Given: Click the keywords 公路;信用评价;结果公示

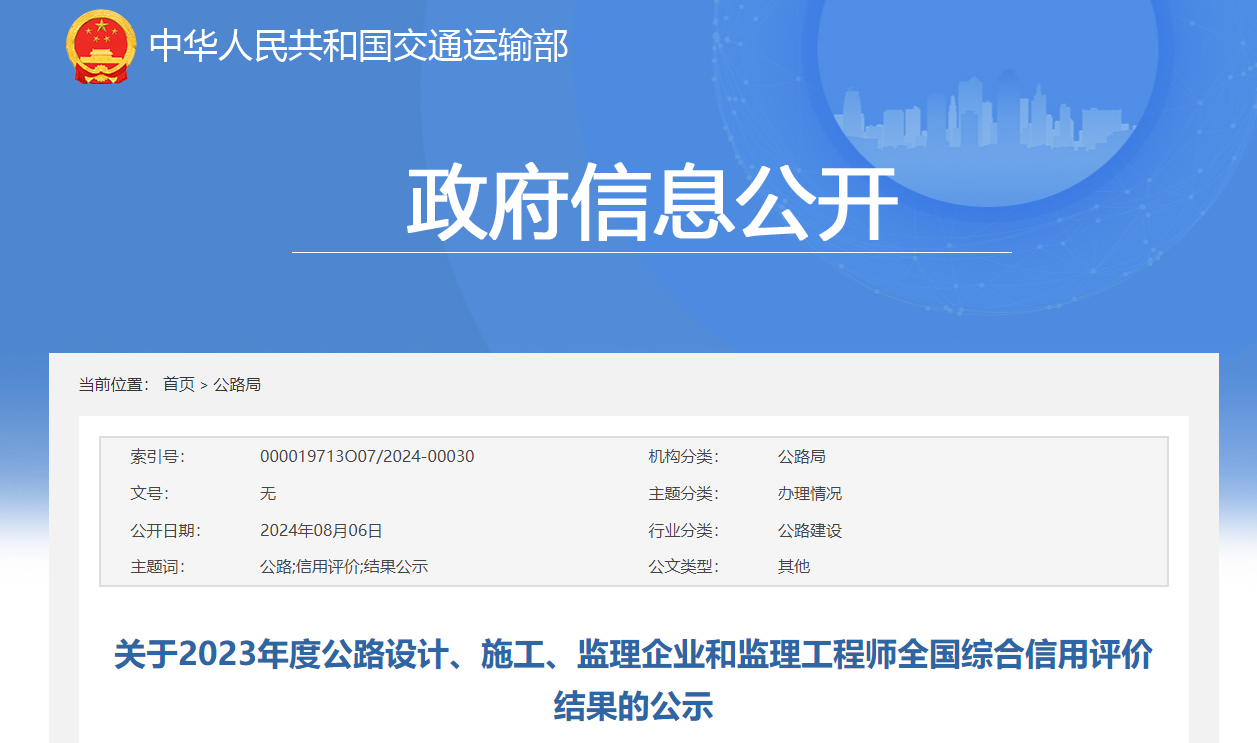Looking at the screenshot, I should [x=343, y=567].
